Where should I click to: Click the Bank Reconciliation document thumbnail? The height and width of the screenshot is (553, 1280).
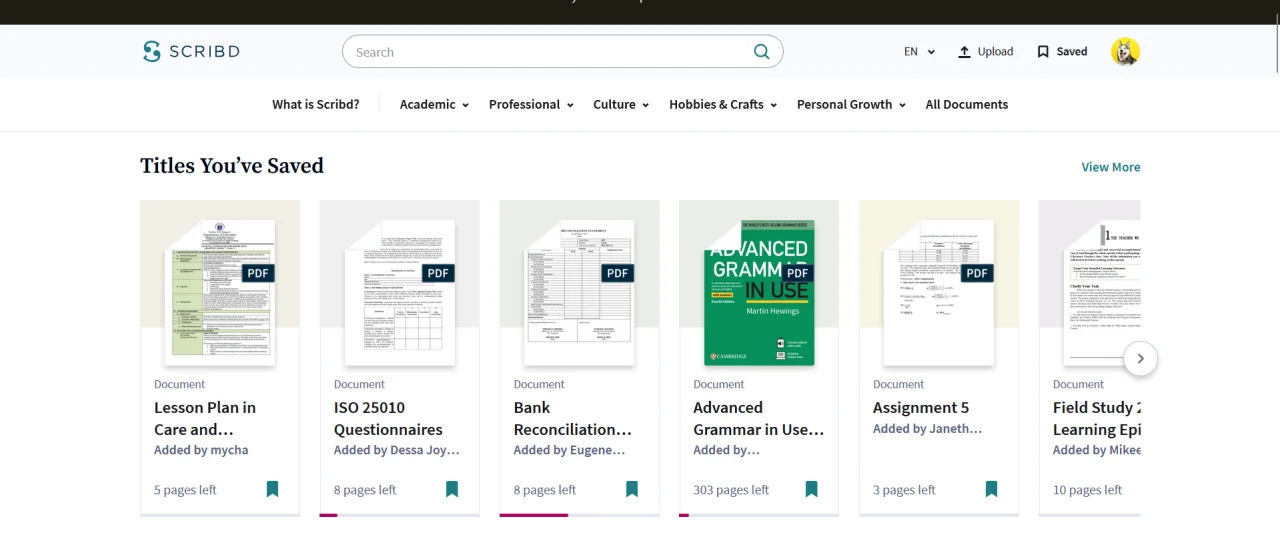point(580,291)
